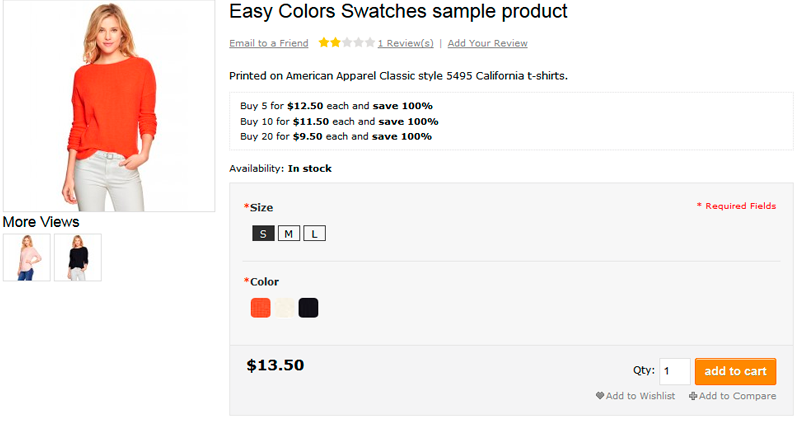Click the heart icon beside Add to Wishlist
The height and width of the screenshot is (423, 801).
[600, 396]
